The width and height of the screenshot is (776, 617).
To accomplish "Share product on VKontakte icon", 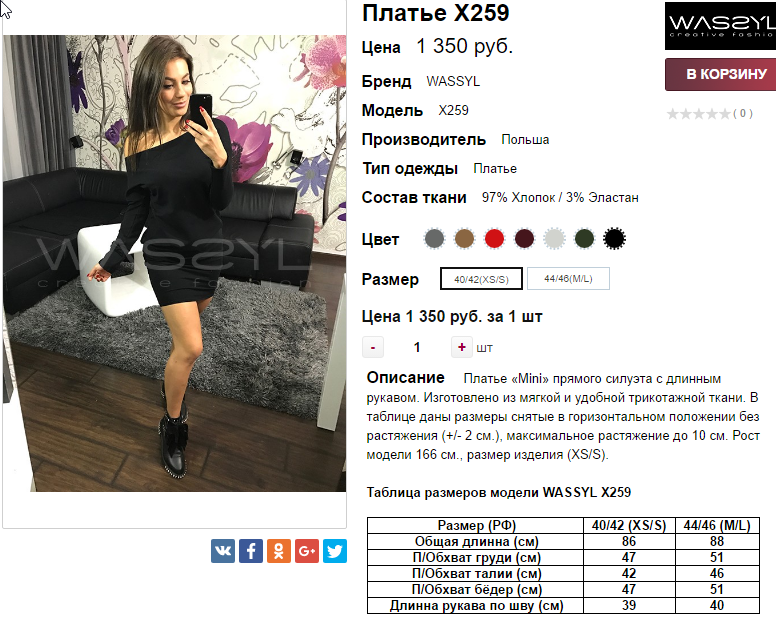I will [x=223, y=551].
